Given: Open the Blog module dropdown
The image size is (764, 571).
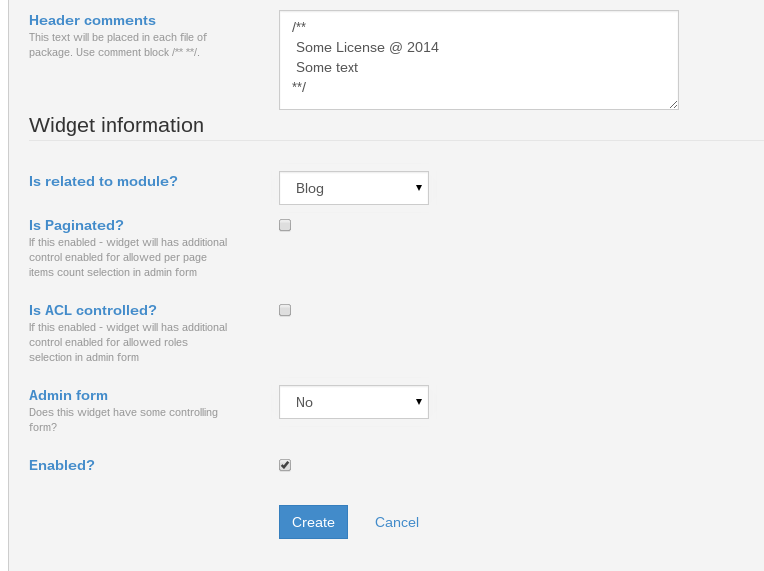Looking at the screenshot, I should click(354, 188).
